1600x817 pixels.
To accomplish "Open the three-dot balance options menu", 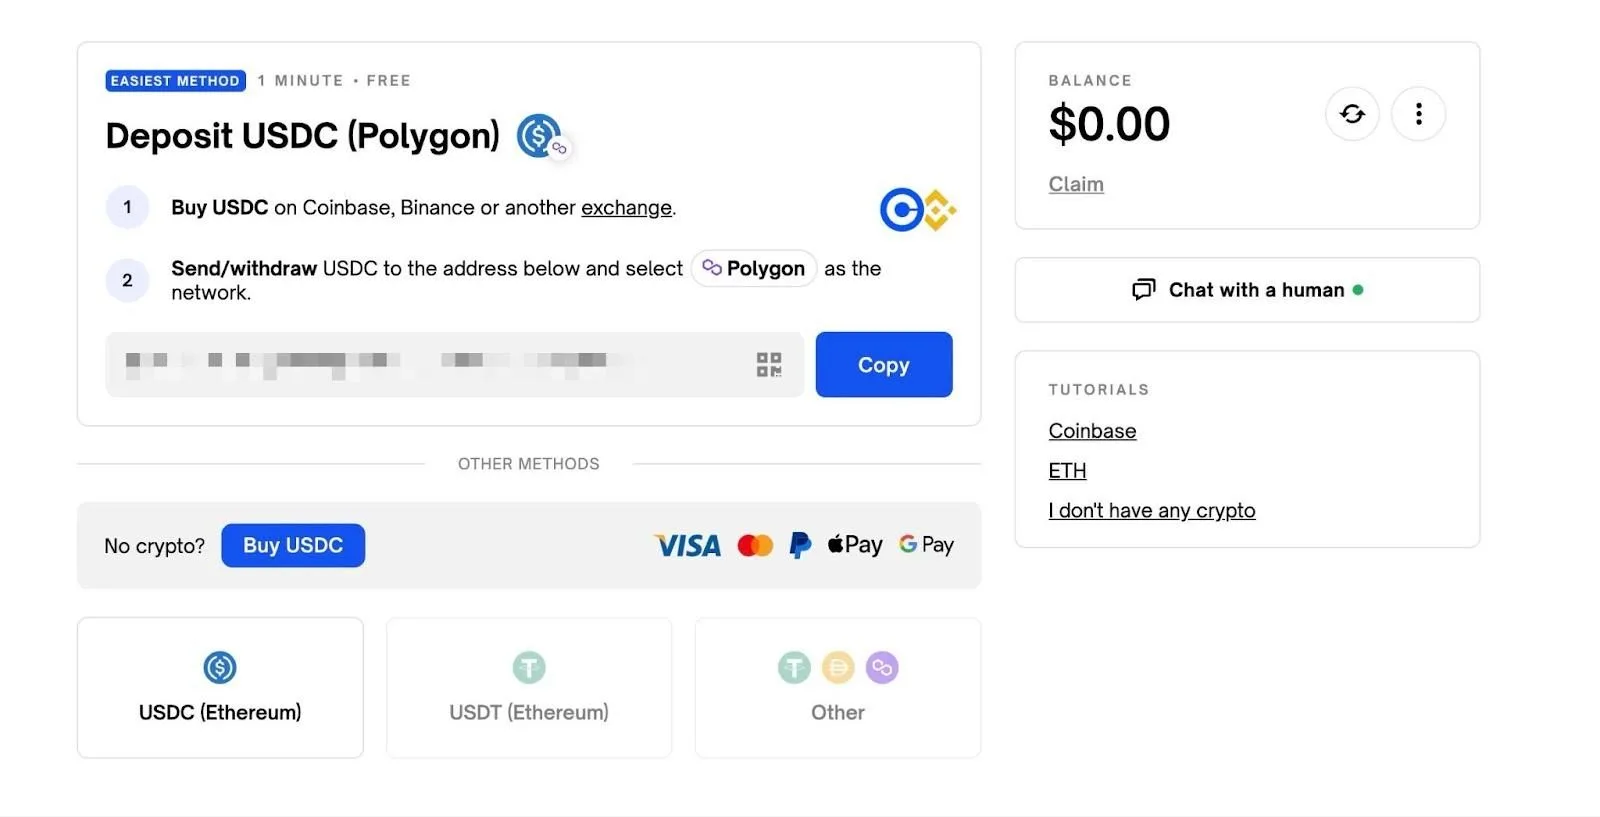I will [1418, 114].
